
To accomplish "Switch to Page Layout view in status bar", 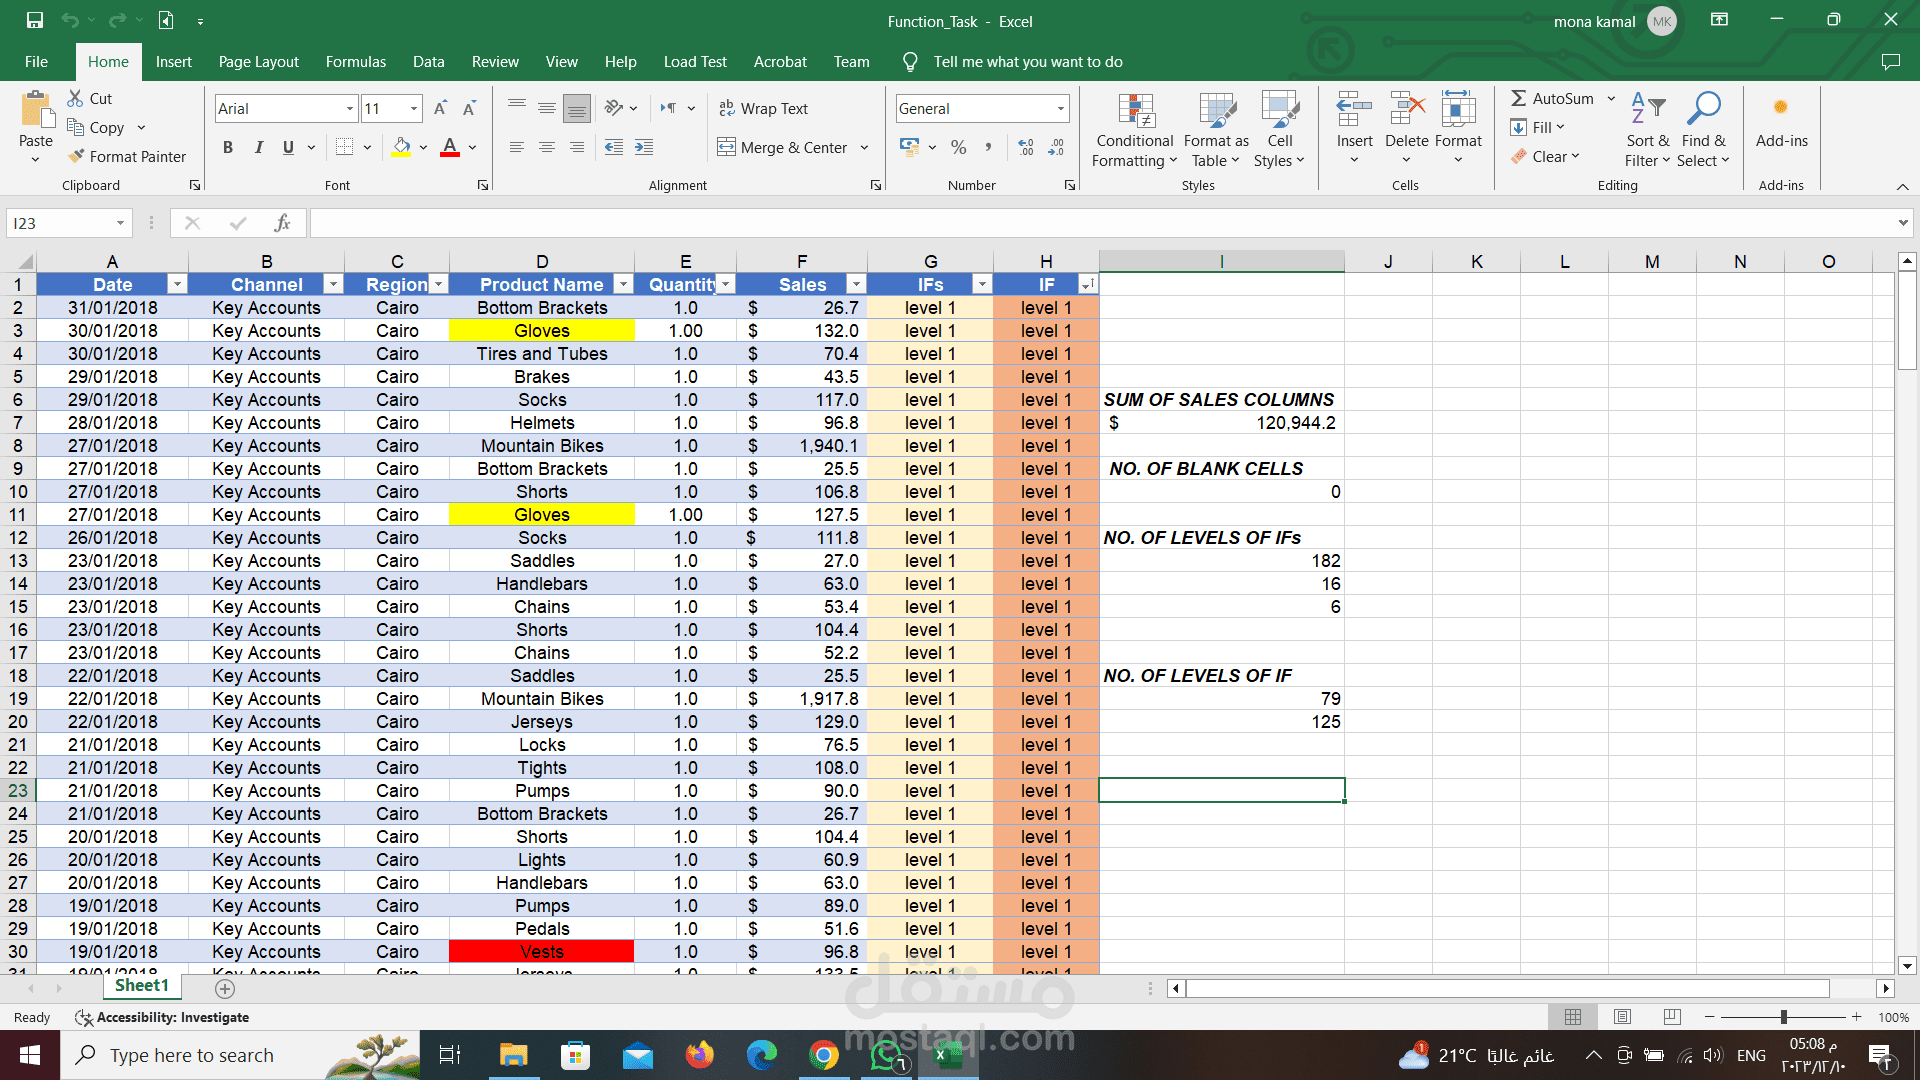I will click(x=1622, y=1017).
